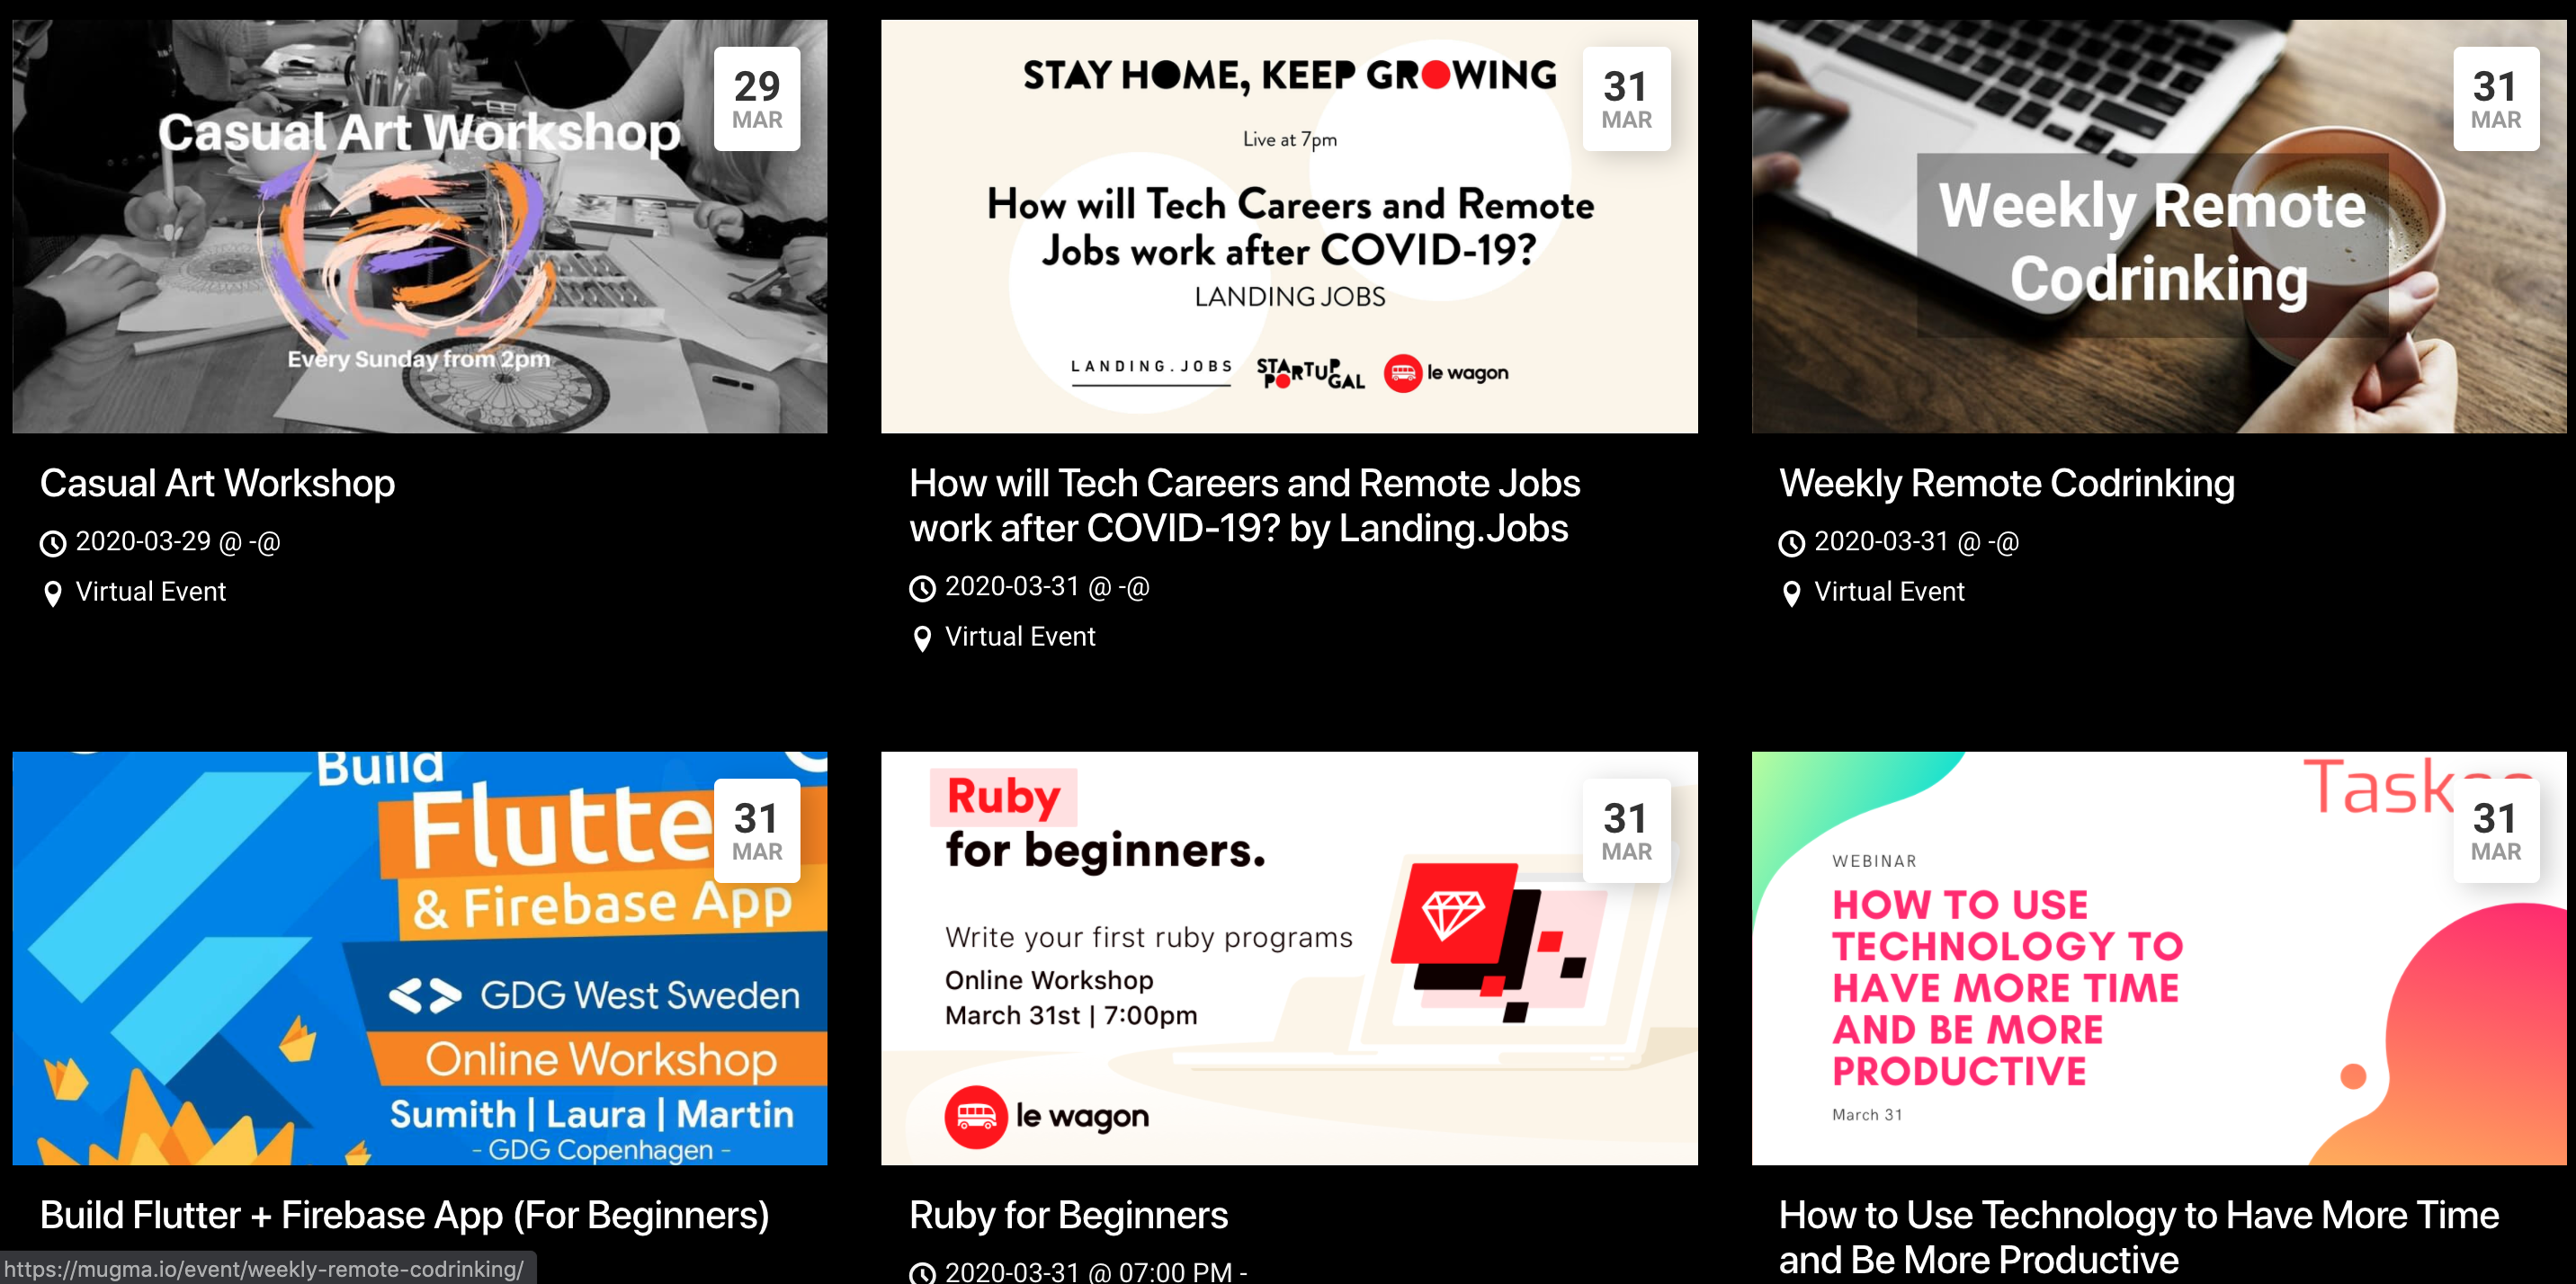Click the clock icon under Ruby for Beginners
The width and height of the screenshot is (2576, 1284).
[x=922, y=1273]
